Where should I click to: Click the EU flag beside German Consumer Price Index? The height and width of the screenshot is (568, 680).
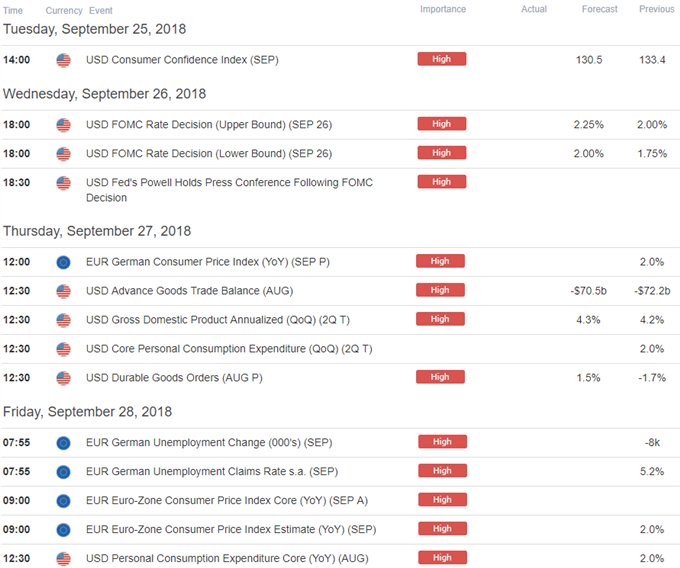(x=63, y=262)
